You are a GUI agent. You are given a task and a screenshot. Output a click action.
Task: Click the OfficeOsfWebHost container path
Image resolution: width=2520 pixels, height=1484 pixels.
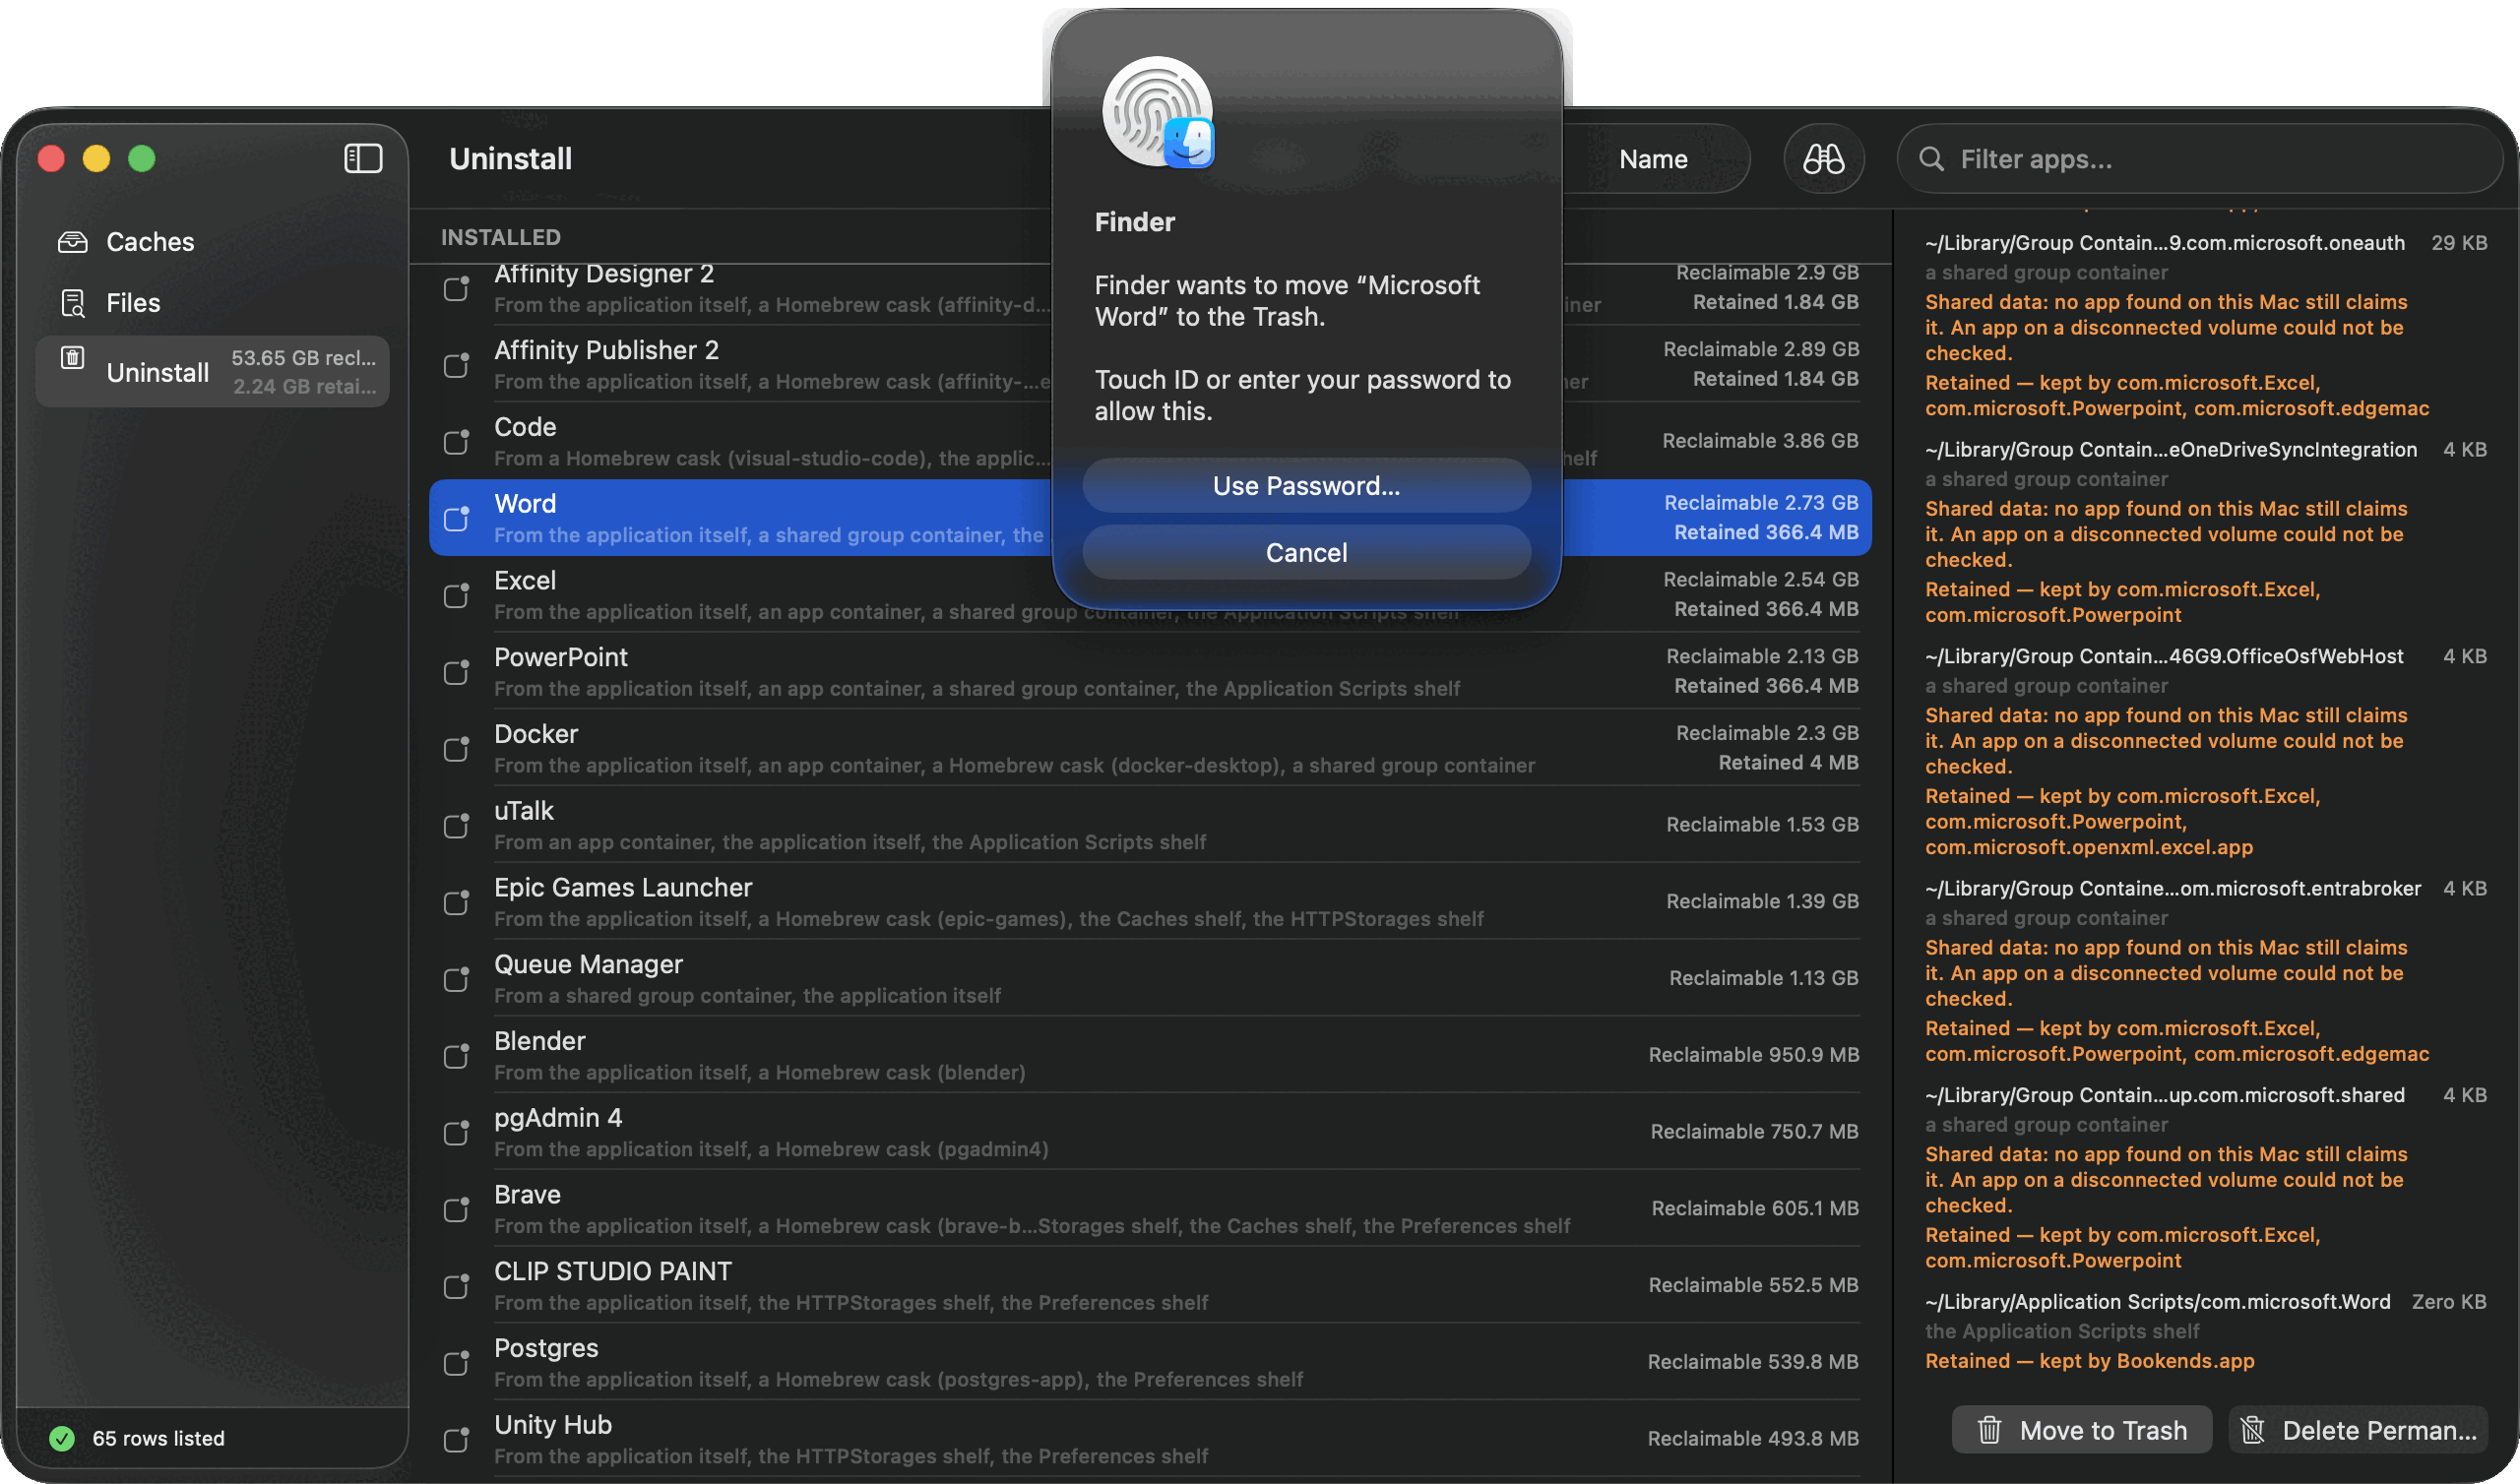coord(2164,657)
